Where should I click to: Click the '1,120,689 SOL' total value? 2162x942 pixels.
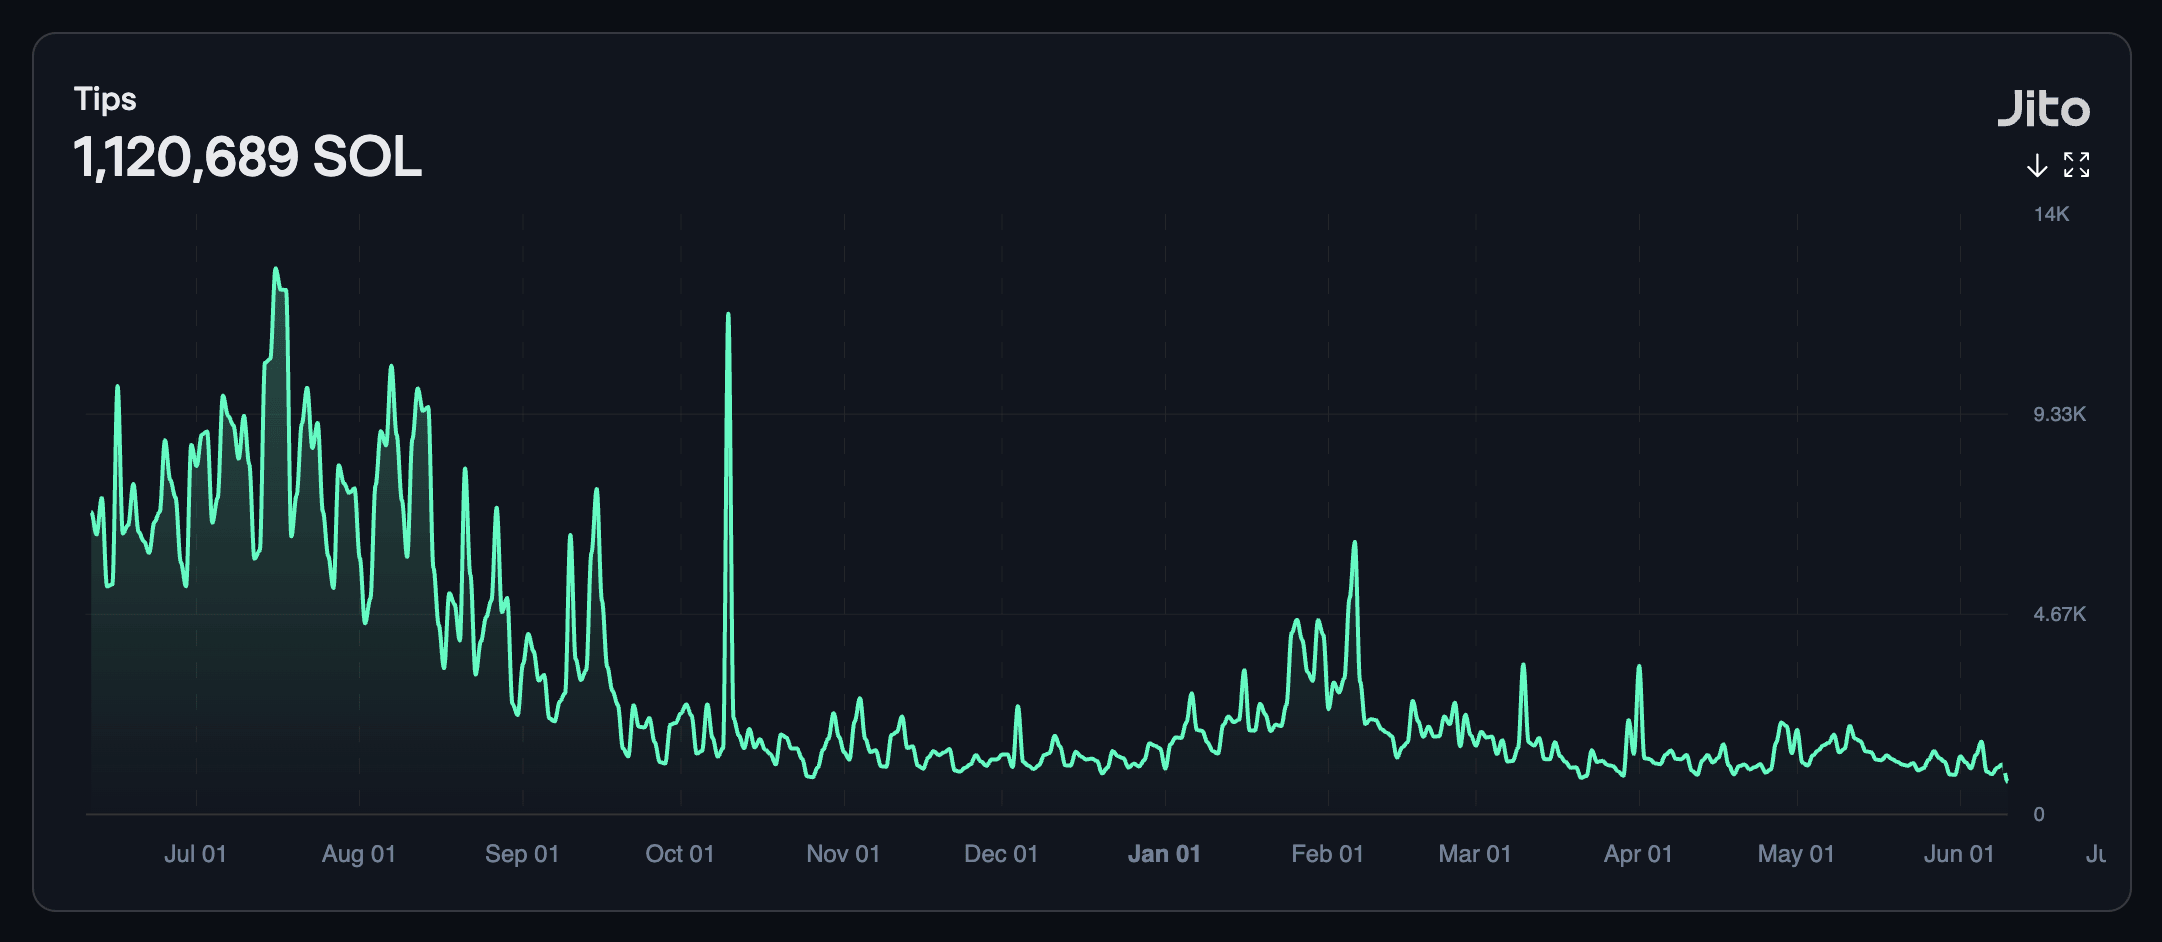point(248,157)
